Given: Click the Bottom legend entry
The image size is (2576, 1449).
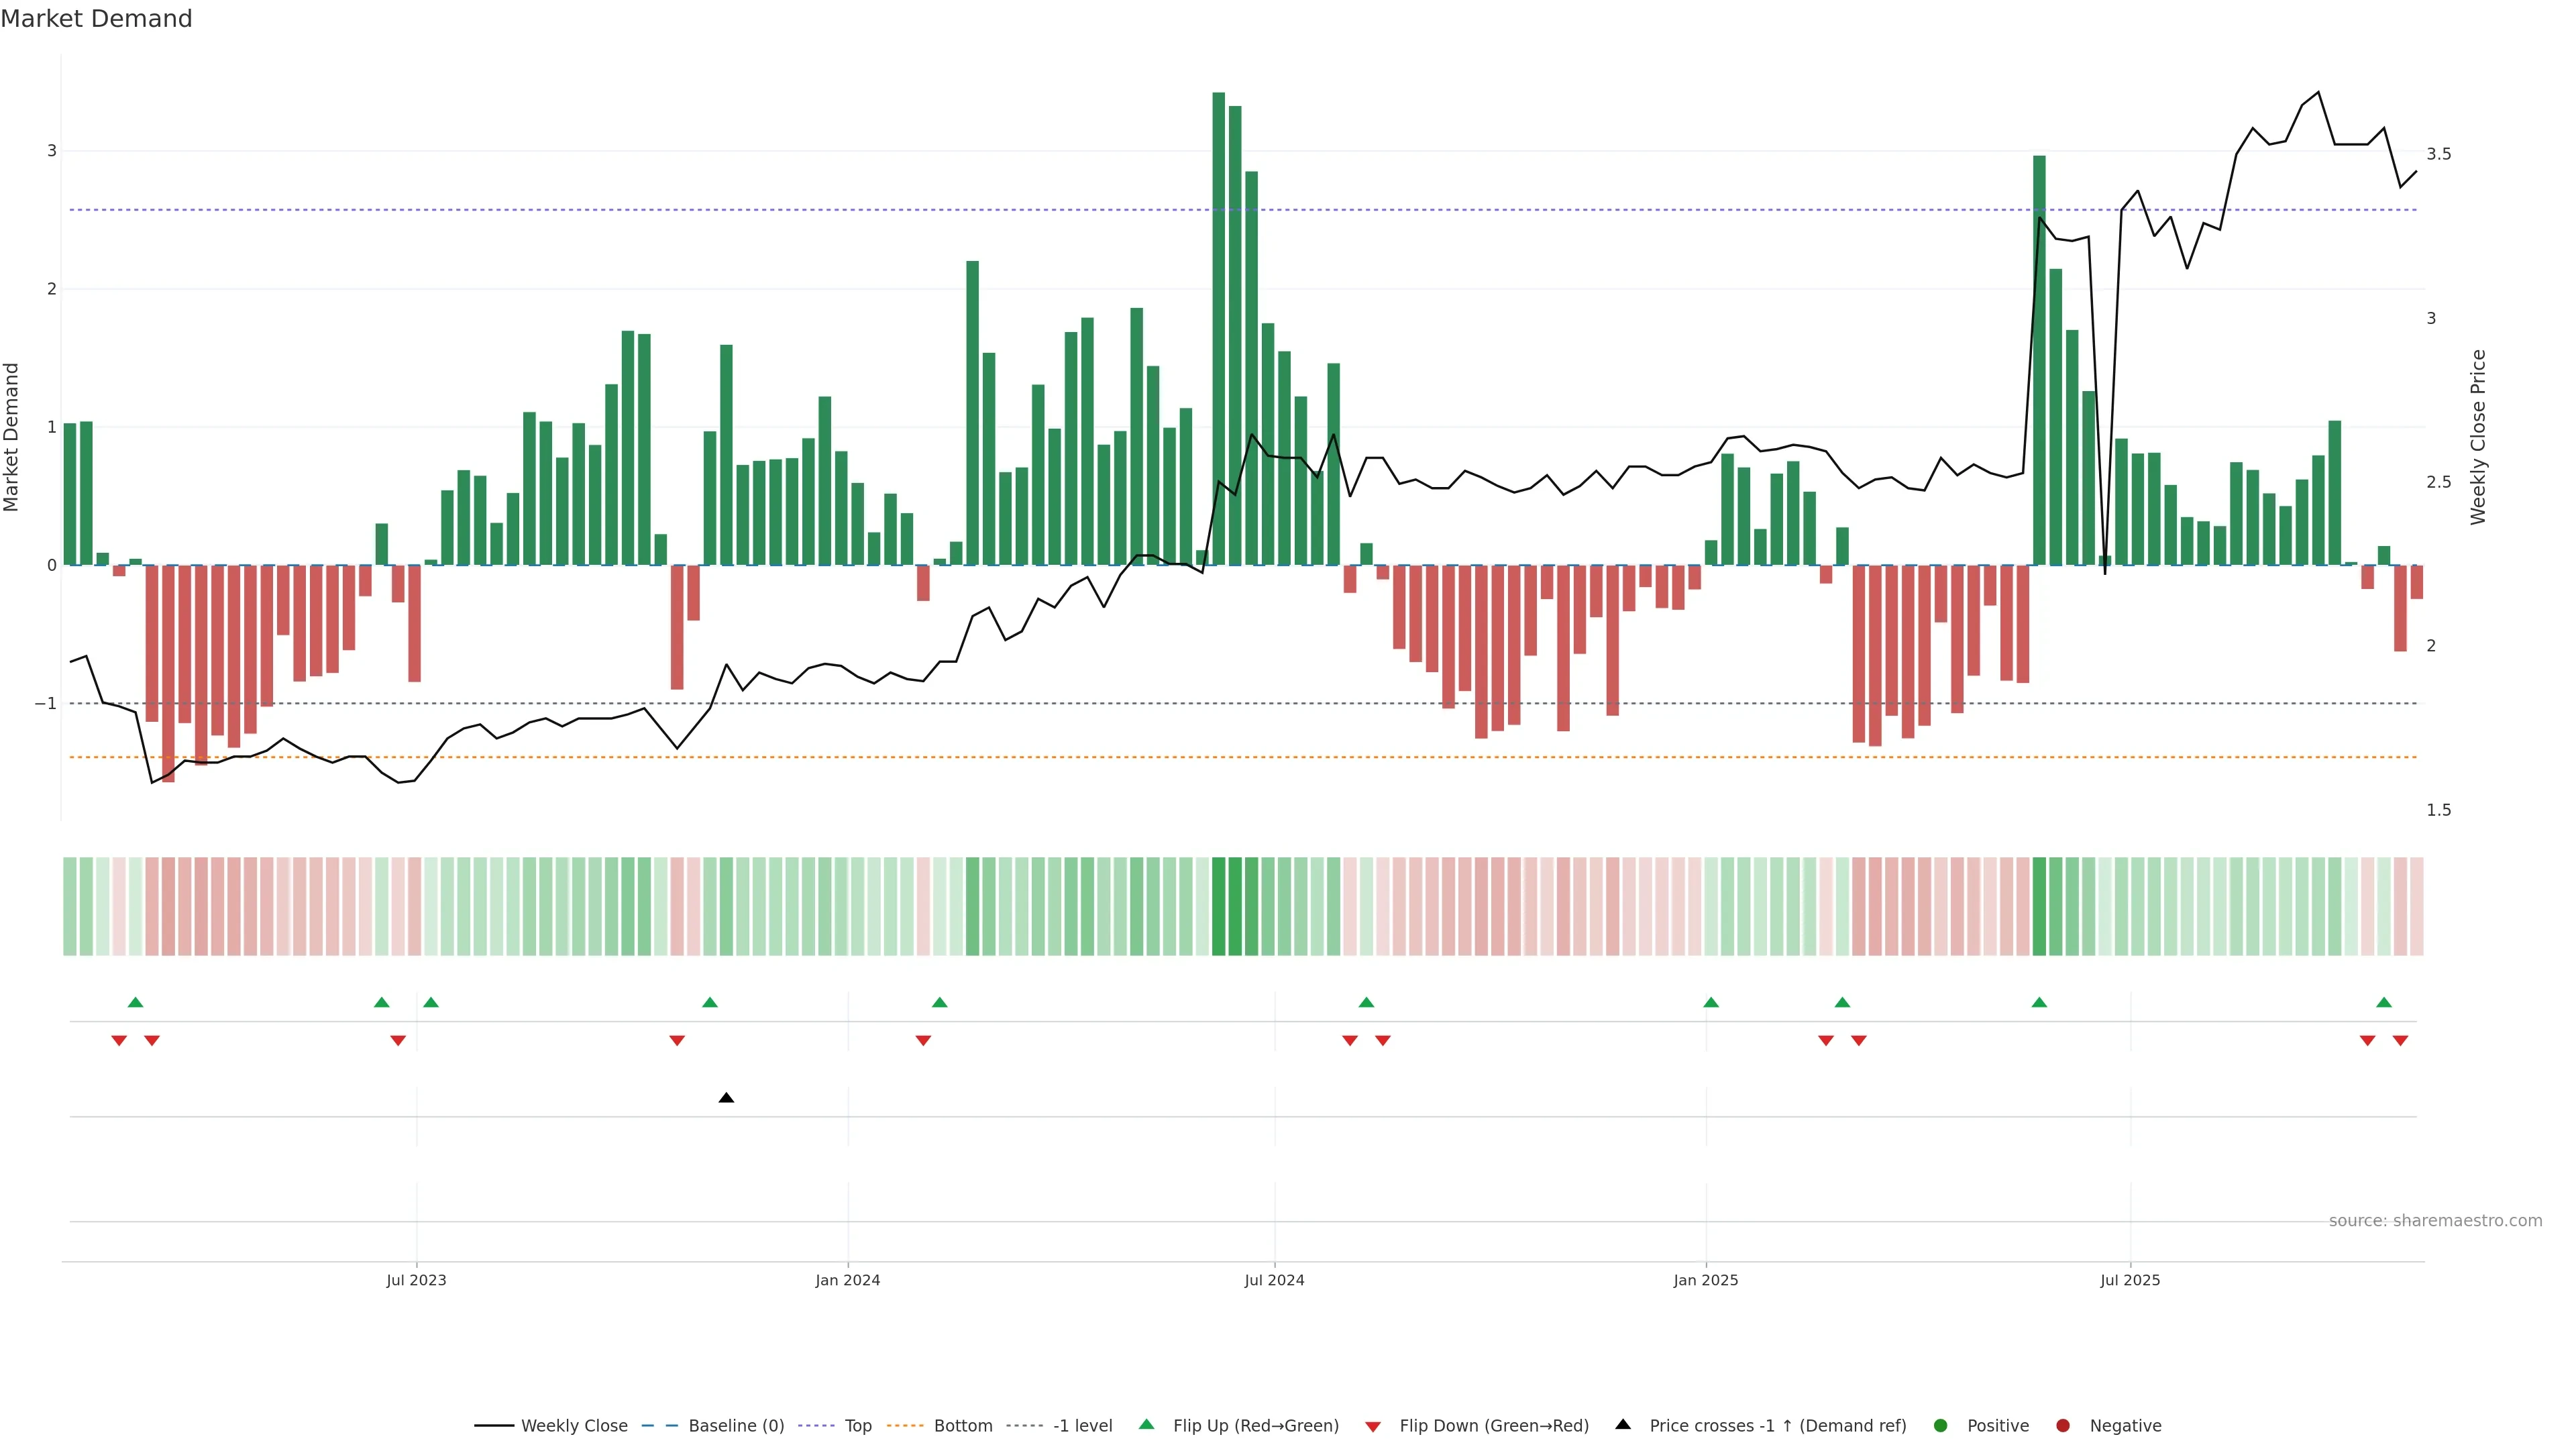Looking at the screenshot, I should (962, 1426).
